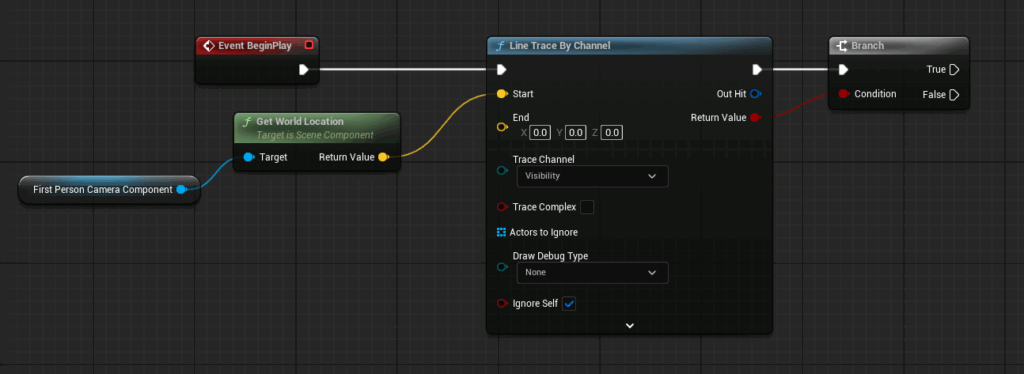1024x374 pixels.
Task: Click the End vector input pin
Action: [x=502, y=127]
